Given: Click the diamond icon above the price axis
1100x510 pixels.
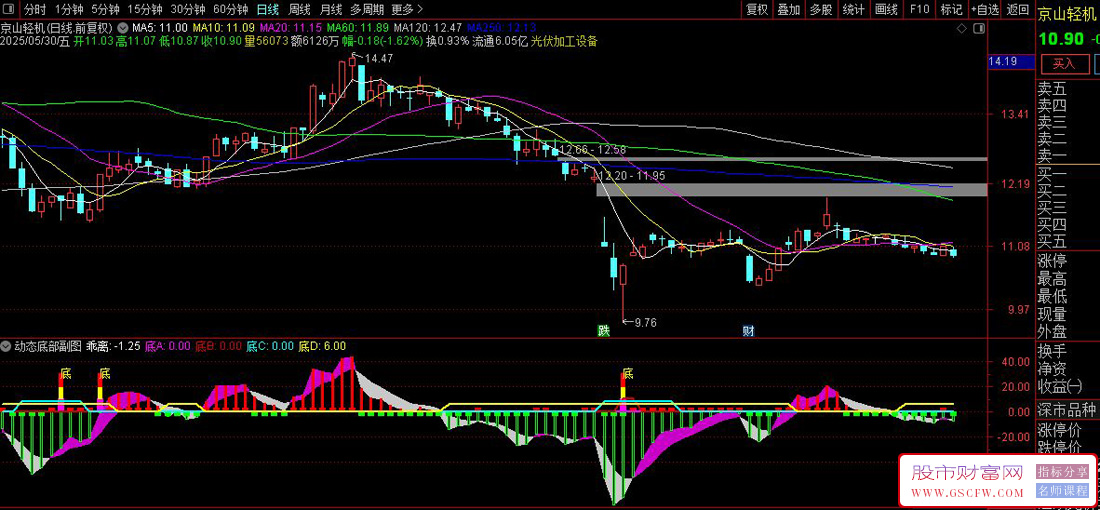Looking at the screenshot, I should tap(961, 28).
